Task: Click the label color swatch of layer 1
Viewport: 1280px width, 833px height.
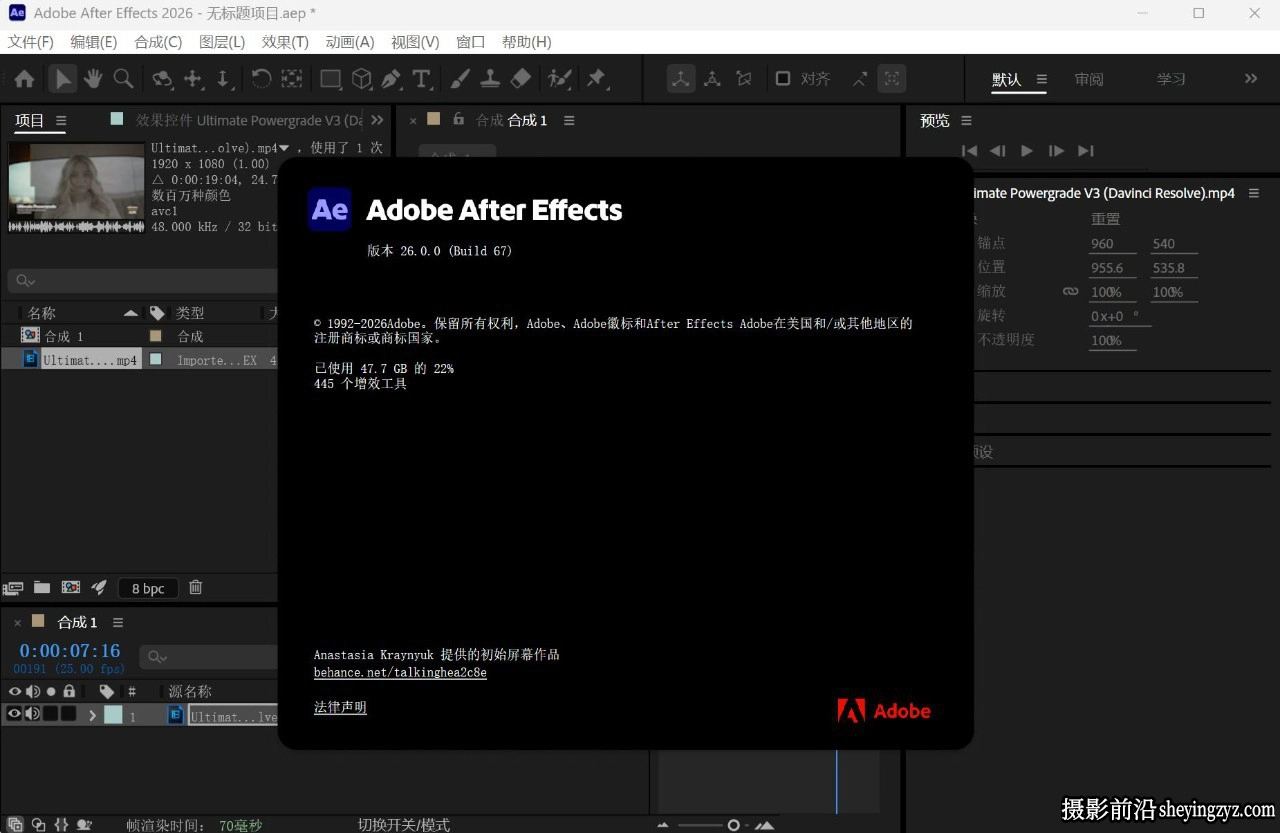Action: [x=113, y=715]
